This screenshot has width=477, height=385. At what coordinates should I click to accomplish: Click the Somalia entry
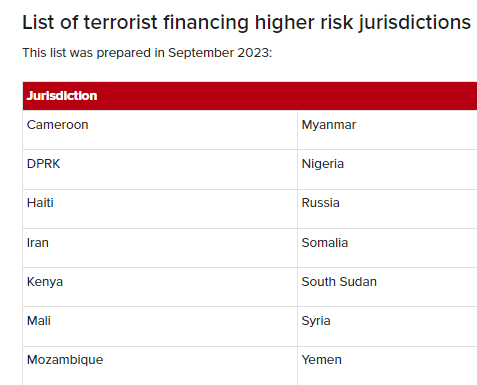(x=325, y=243)
